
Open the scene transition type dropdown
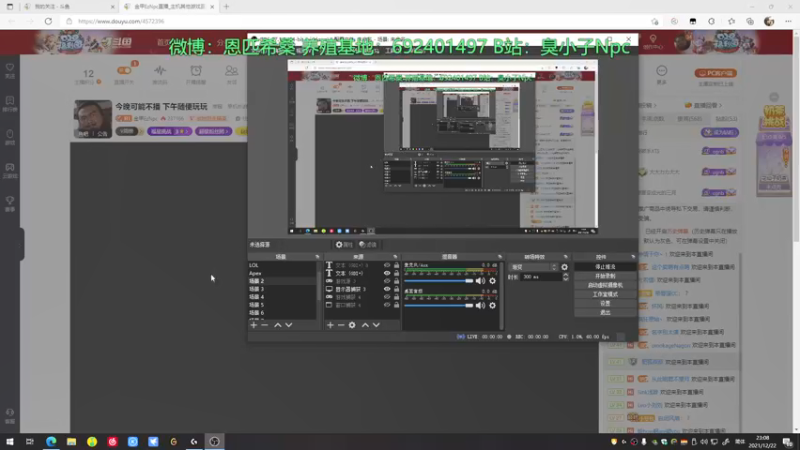[534, 267]
